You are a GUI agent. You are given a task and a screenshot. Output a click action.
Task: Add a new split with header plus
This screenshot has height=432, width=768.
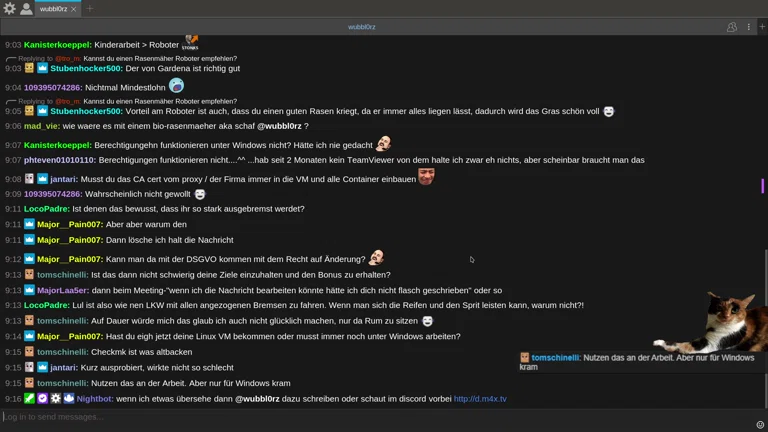(x=762, y=26)
